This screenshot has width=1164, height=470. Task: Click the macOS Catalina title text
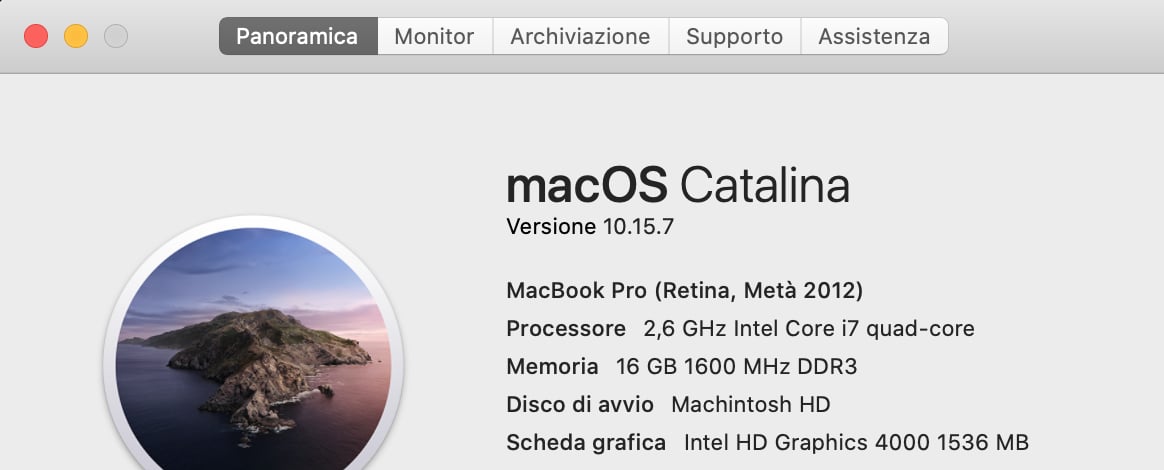click(x=678, y=186)
